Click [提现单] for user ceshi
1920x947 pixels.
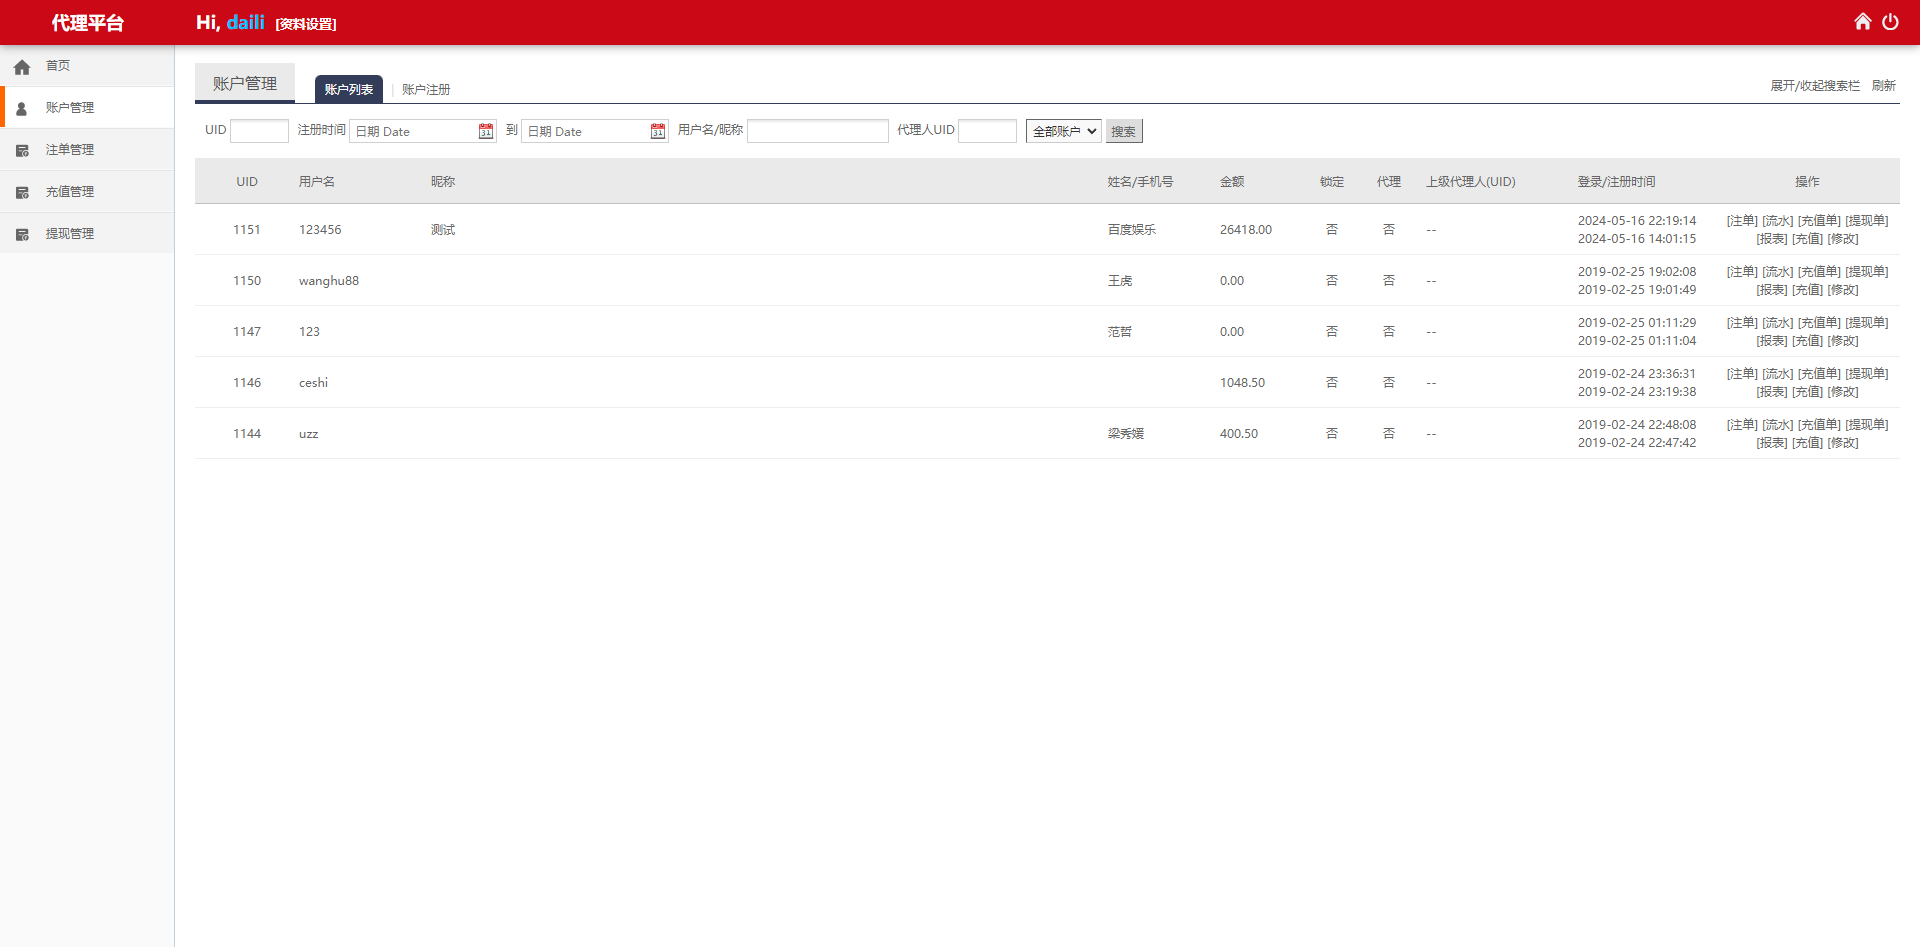click(x=1867, y=374)
